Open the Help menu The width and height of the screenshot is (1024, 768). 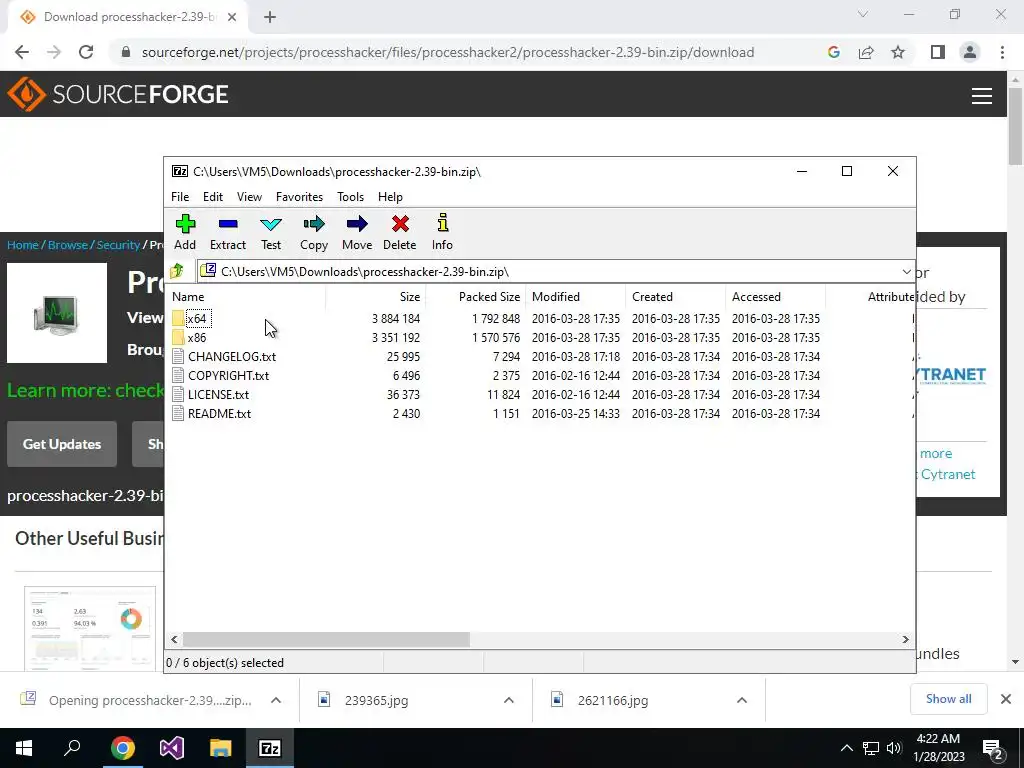click(x=390, y=197)
